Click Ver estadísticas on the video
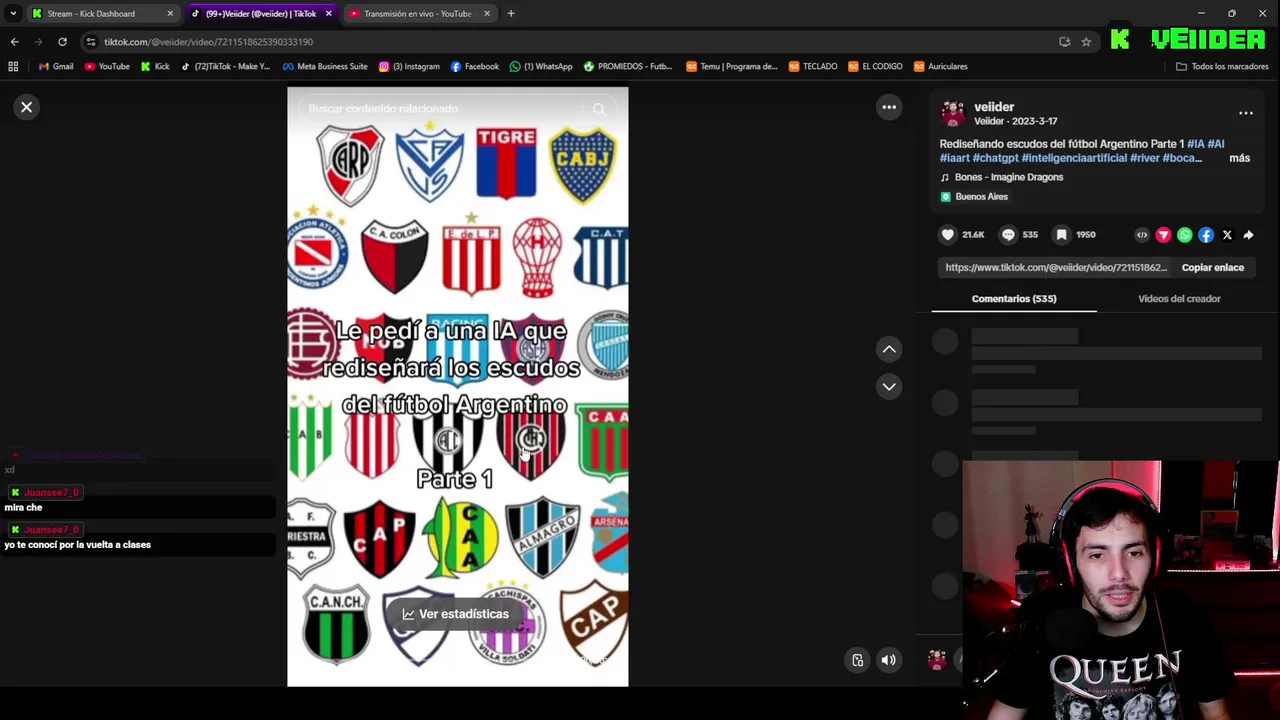 click(456, 614)
